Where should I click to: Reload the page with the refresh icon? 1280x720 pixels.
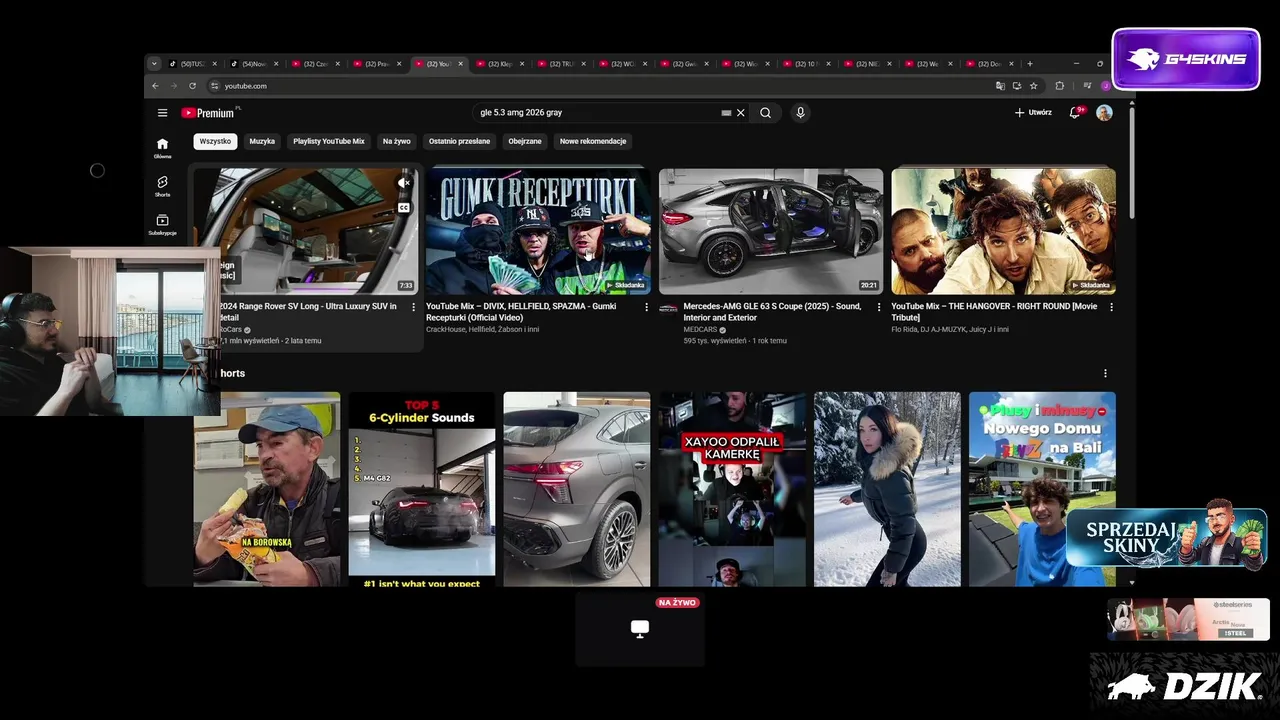coord(193,86)
